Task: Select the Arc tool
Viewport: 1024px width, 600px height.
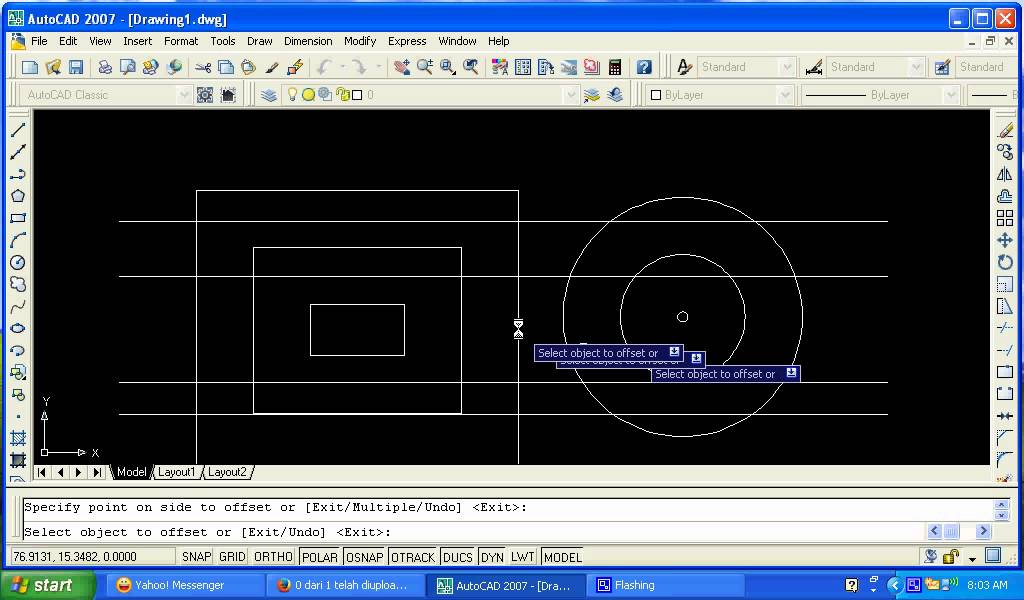Action: pyautogui.click(x=18, y=240)
